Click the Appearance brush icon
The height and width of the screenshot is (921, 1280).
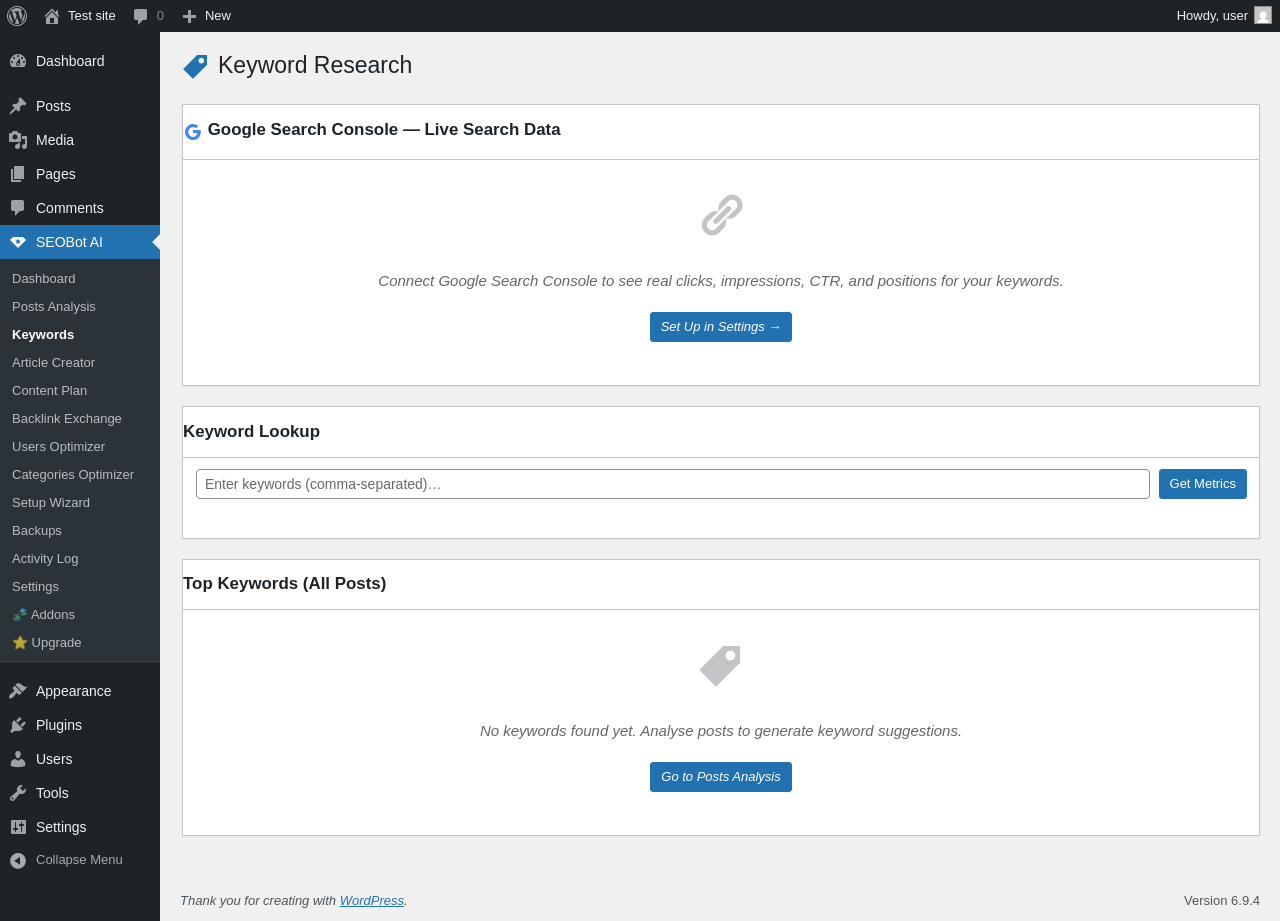pos(18,691)
